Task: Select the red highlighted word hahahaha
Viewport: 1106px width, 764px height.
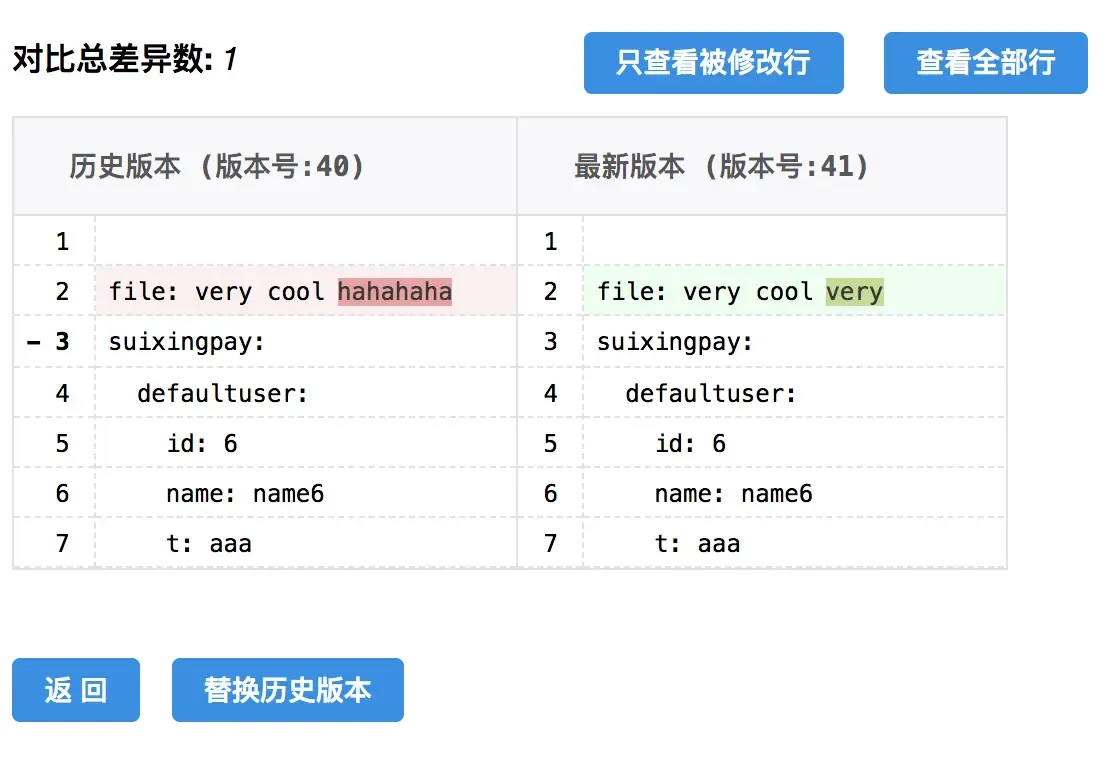Action: [394, 291]
